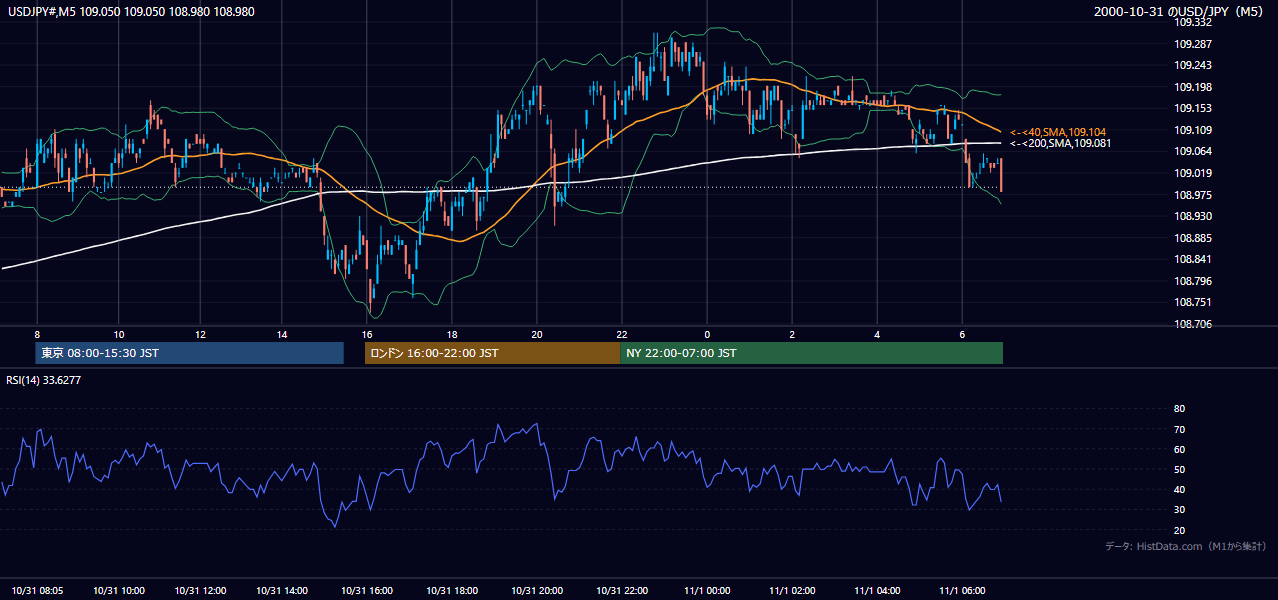Screen dimensions: 1278x600
Task: Click RSI scale value 40
Action: click(1180, 489)
